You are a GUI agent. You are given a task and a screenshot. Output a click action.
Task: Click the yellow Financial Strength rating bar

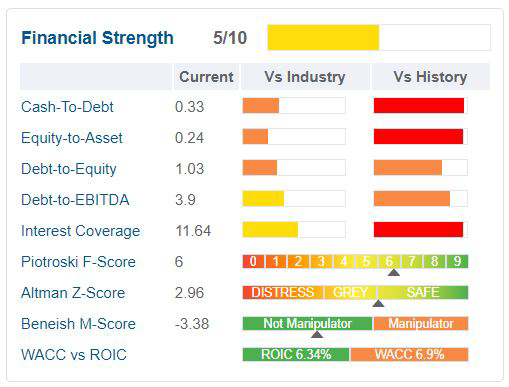pyautogui.click(x=323, y=37)
